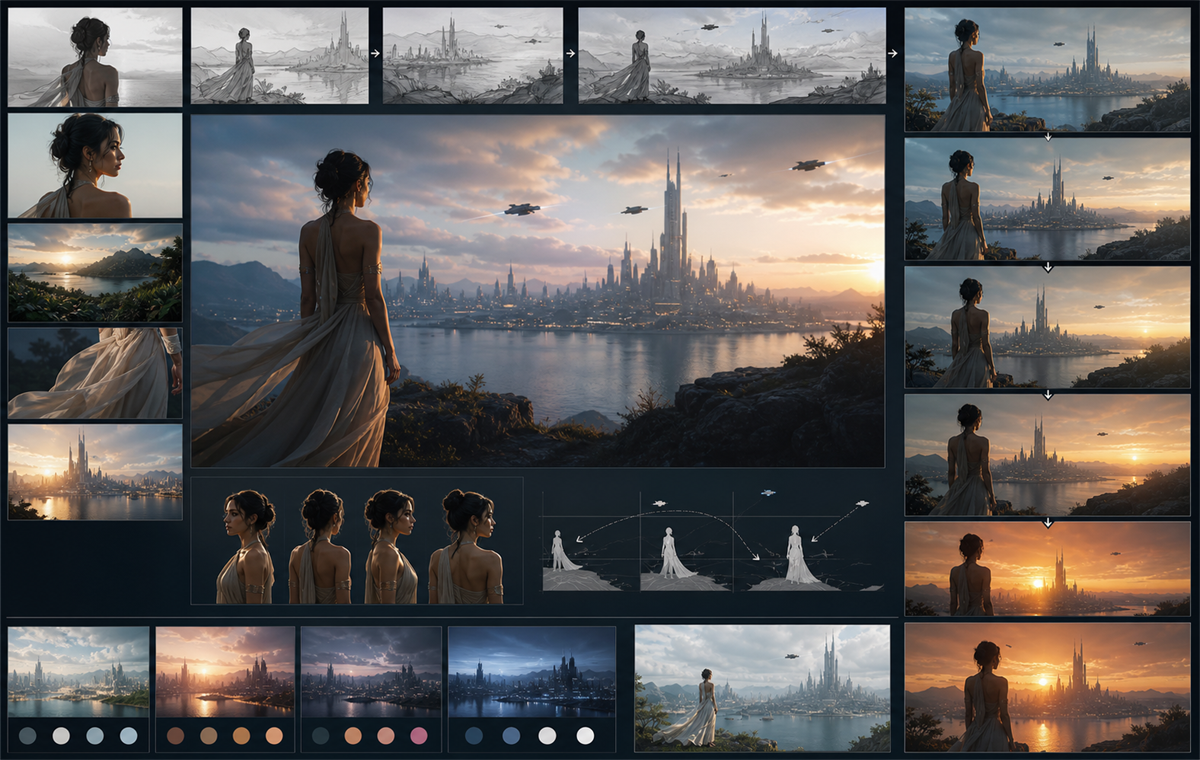Open the daytime blue-sky city palette thumbnail
The height and width of the screenshot is (760, 1200).
tap(78, 671)
